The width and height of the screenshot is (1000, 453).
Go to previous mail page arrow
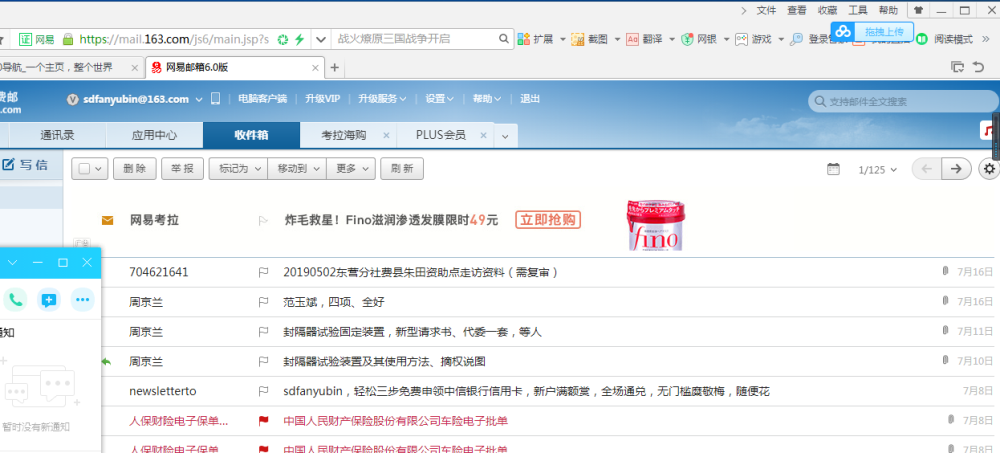click(927, 168)
